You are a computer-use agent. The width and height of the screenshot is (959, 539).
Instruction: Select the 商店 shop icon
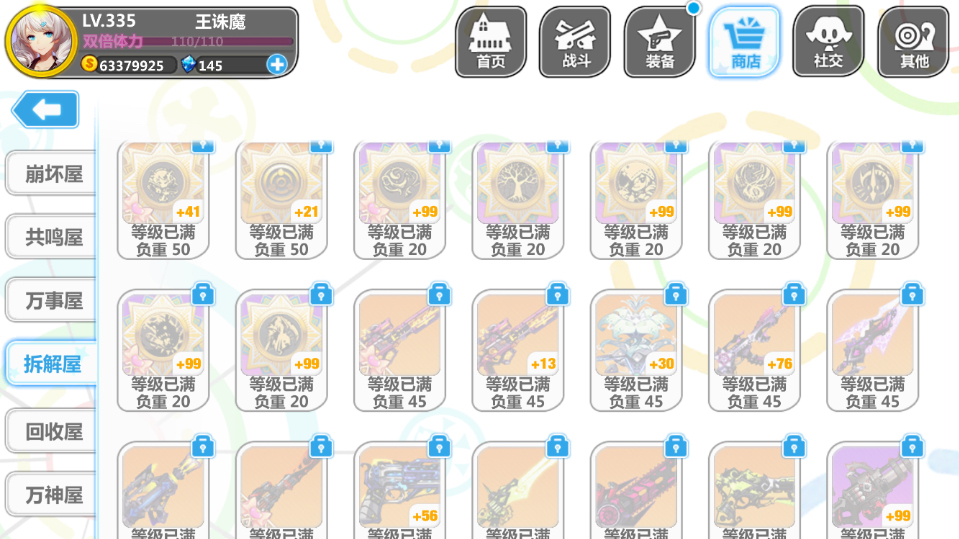744,42
